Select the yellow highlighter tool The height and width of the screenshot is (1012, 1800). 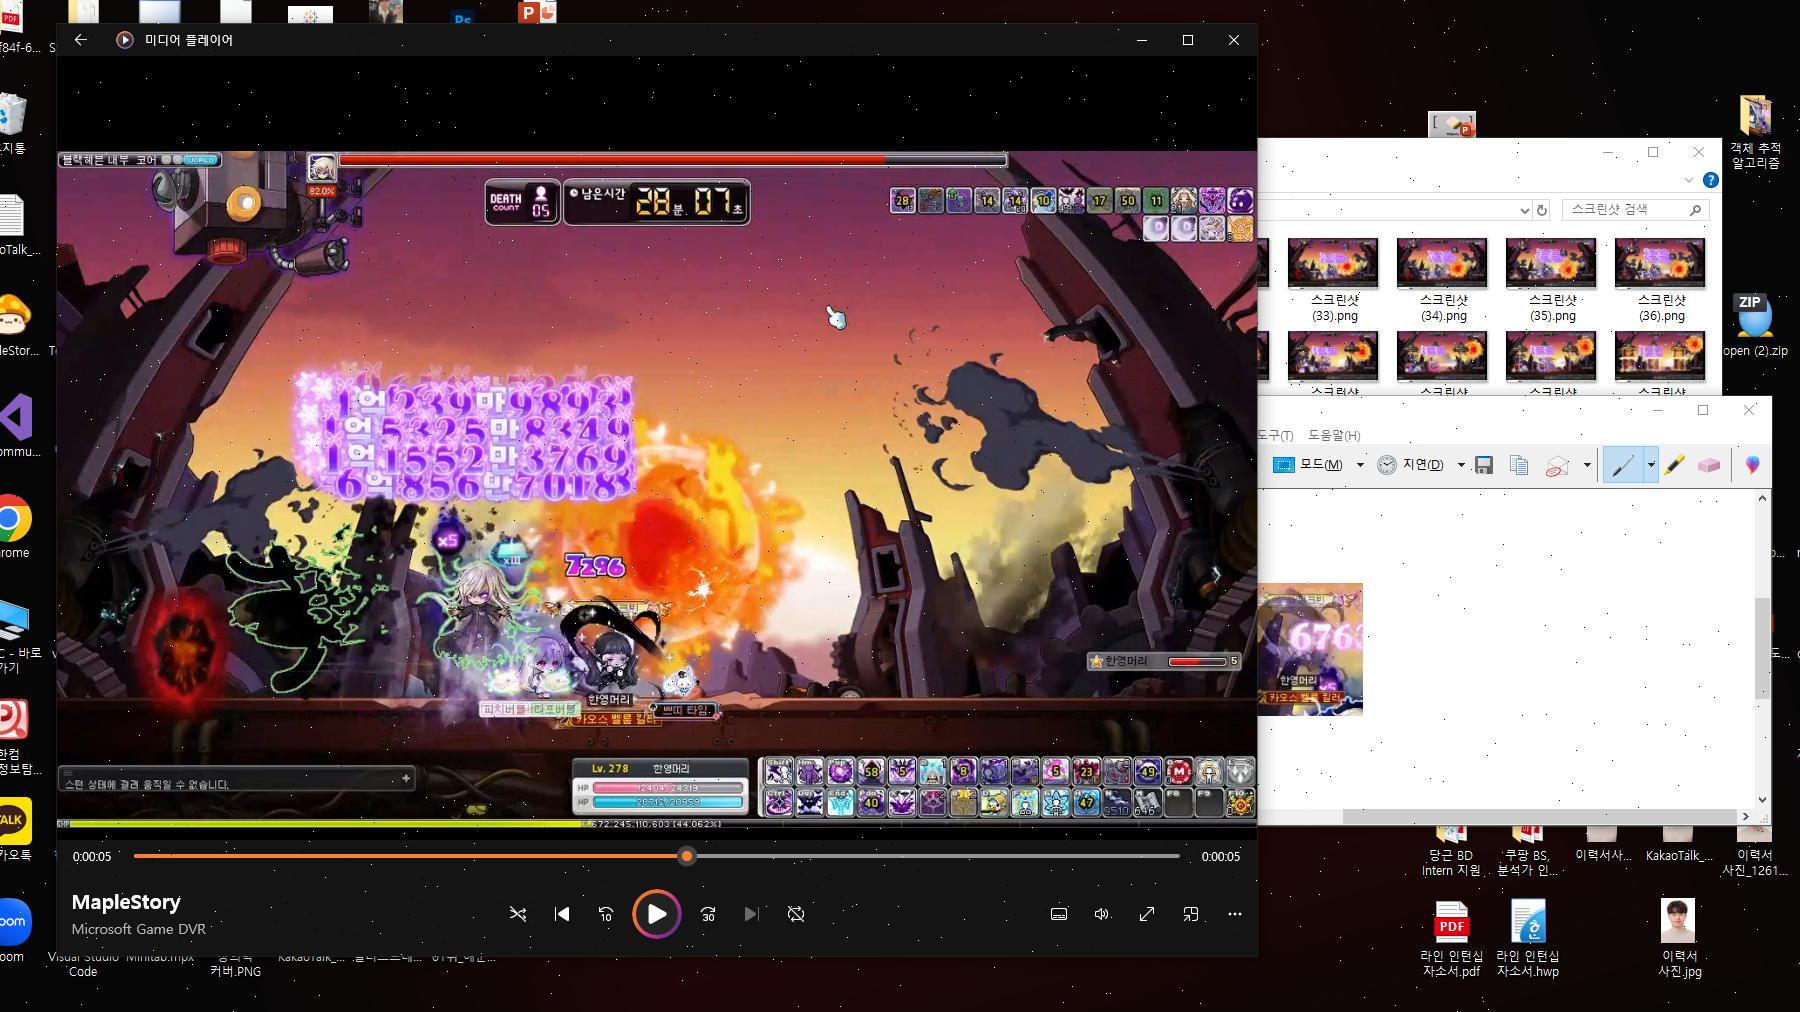1675,465
